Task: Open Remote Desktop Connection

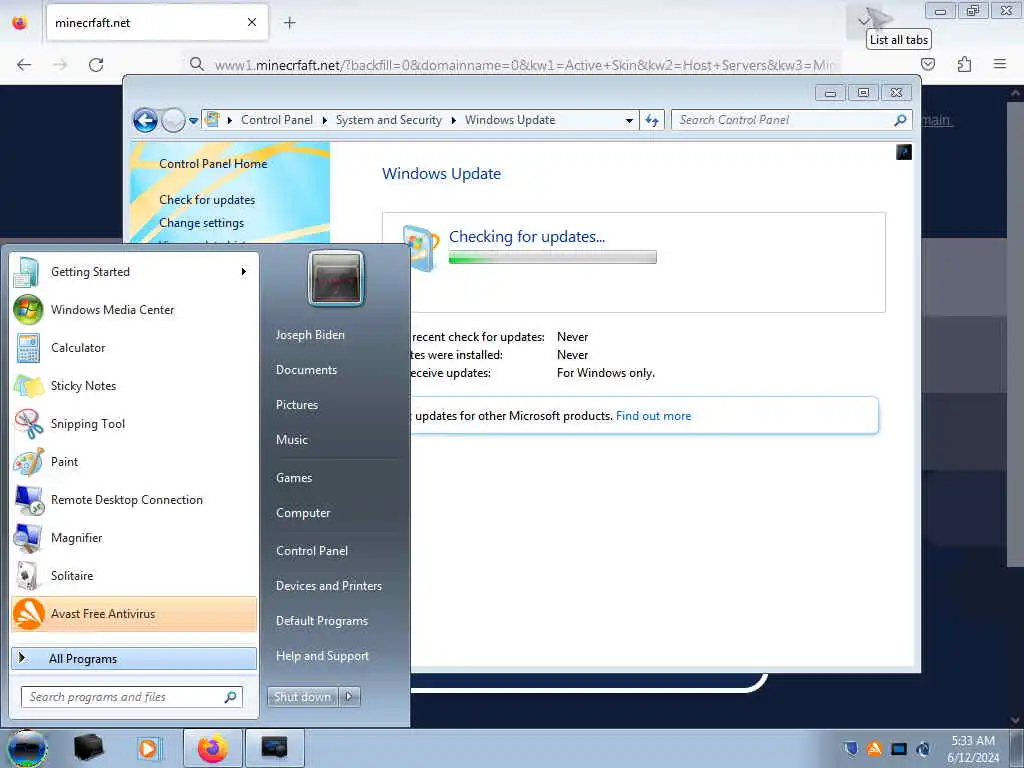Action: click(x=134, y=500)
